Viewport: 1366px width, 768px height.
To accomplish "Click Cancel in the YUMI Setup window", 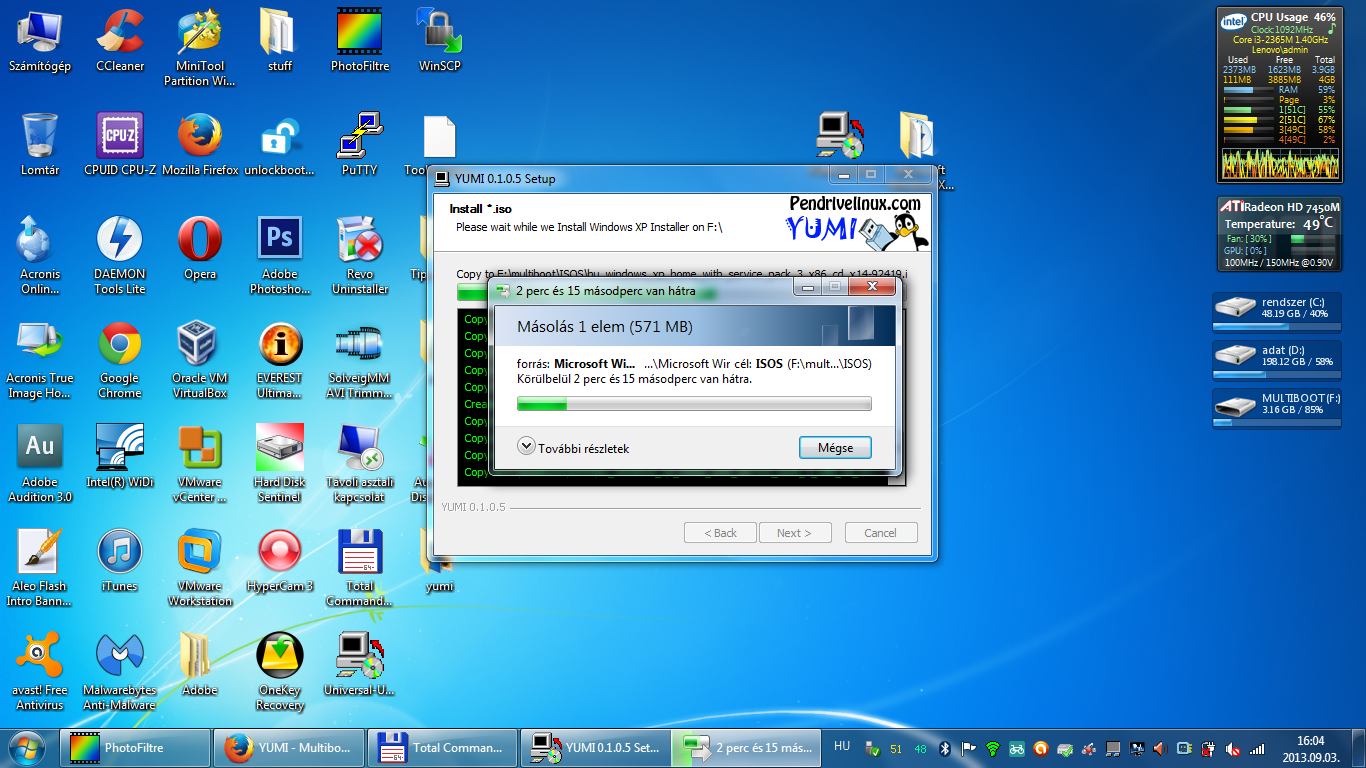I will click(880, 533).
